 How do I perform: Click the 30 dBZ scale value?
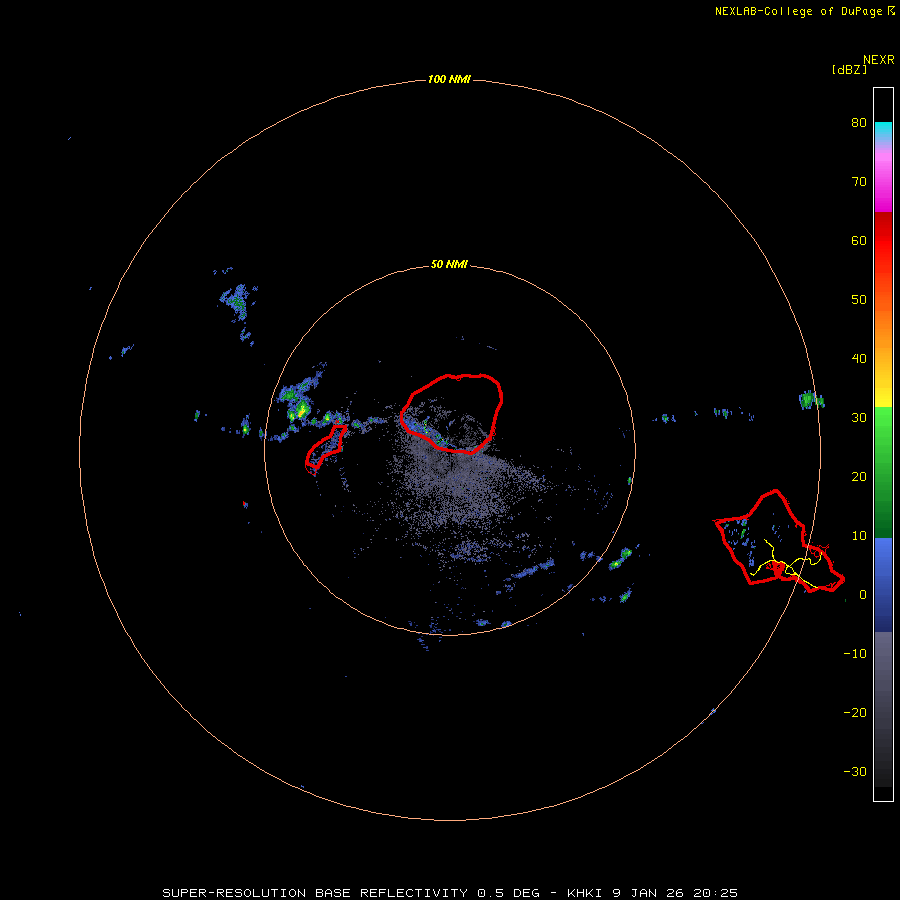click(x=859, y=418)
